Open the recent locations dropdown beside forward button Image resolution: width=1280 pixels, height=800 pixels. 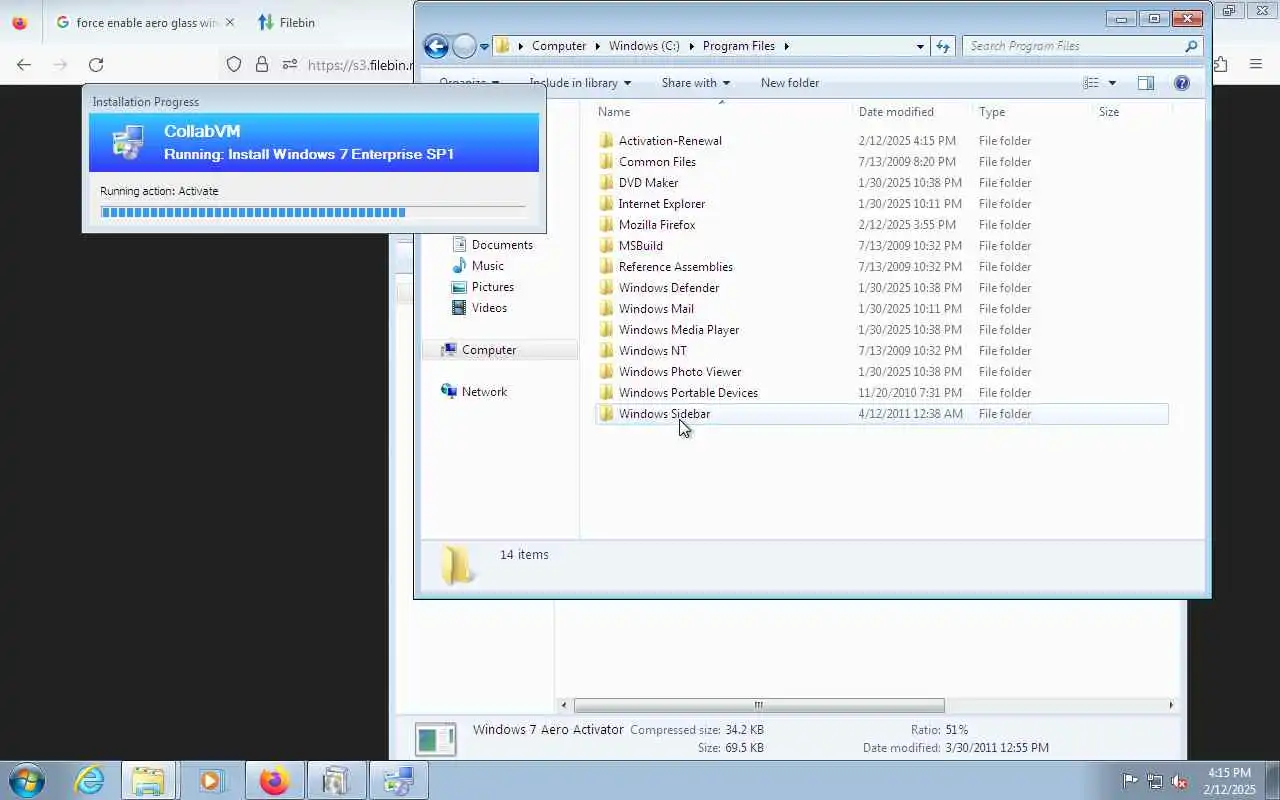click(484, 46)
